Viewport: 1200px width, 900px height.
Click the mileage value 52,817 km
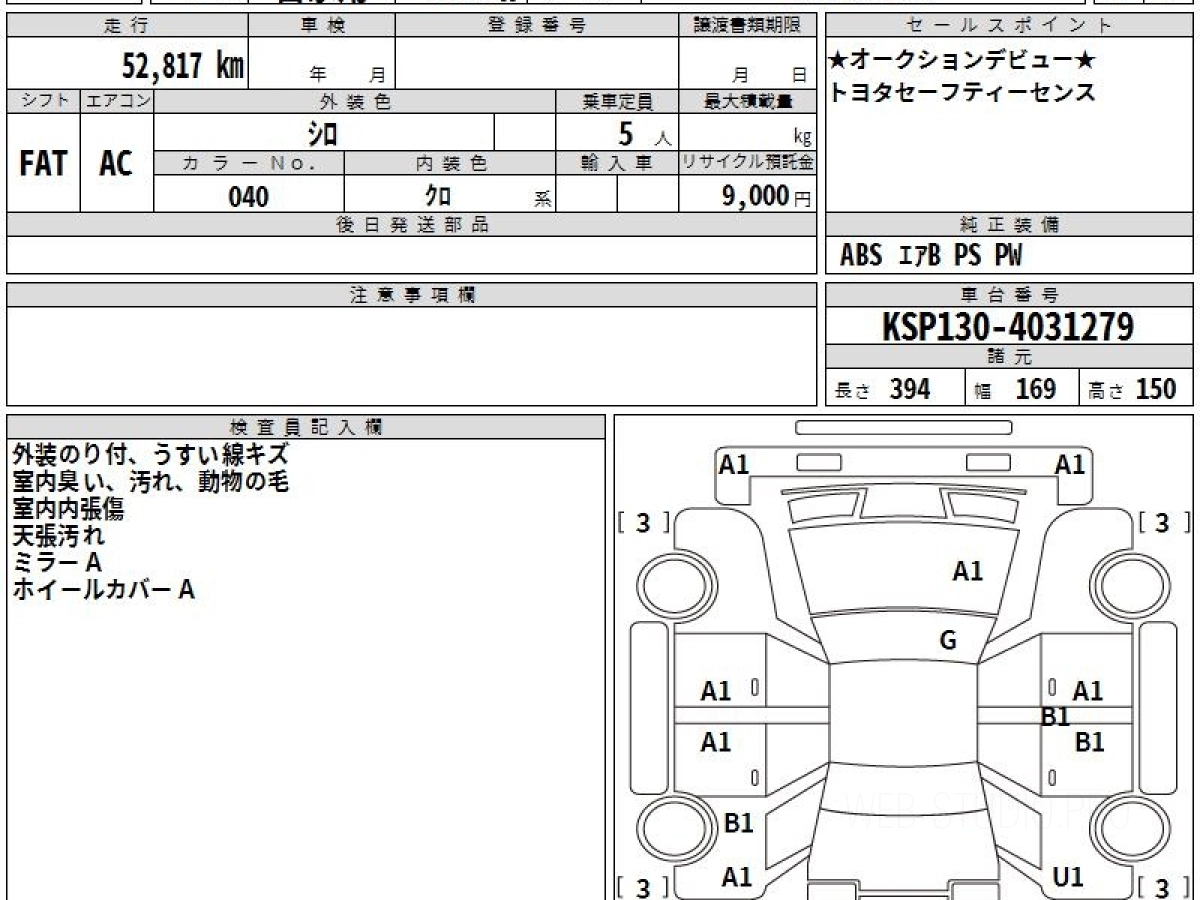coord(183,66)
